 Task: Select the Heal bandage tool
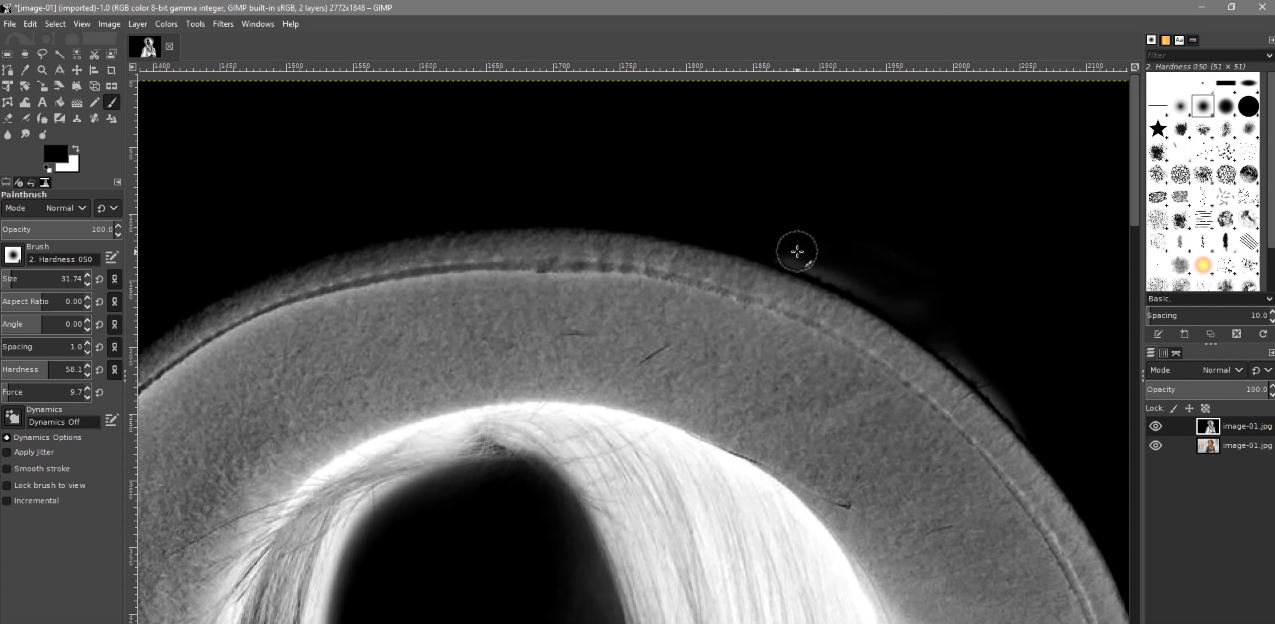(94, 118)
